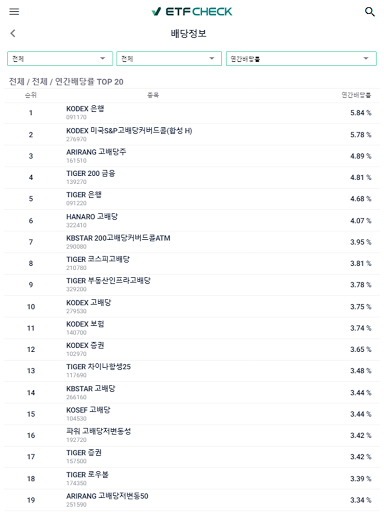This screenshot has width=384, height=512.
Task: Open the 연간배당률 sort dropdown
Action: tap(301, 59)
